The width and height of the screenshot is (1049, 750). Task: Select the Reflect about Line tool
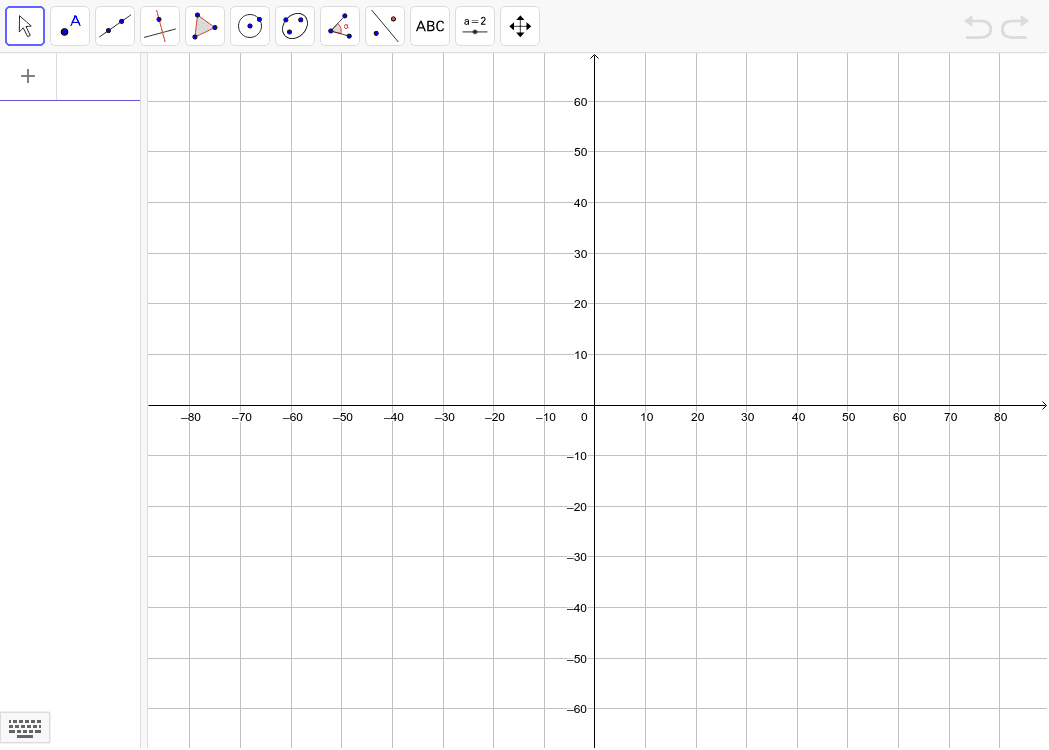coord(385,26)
